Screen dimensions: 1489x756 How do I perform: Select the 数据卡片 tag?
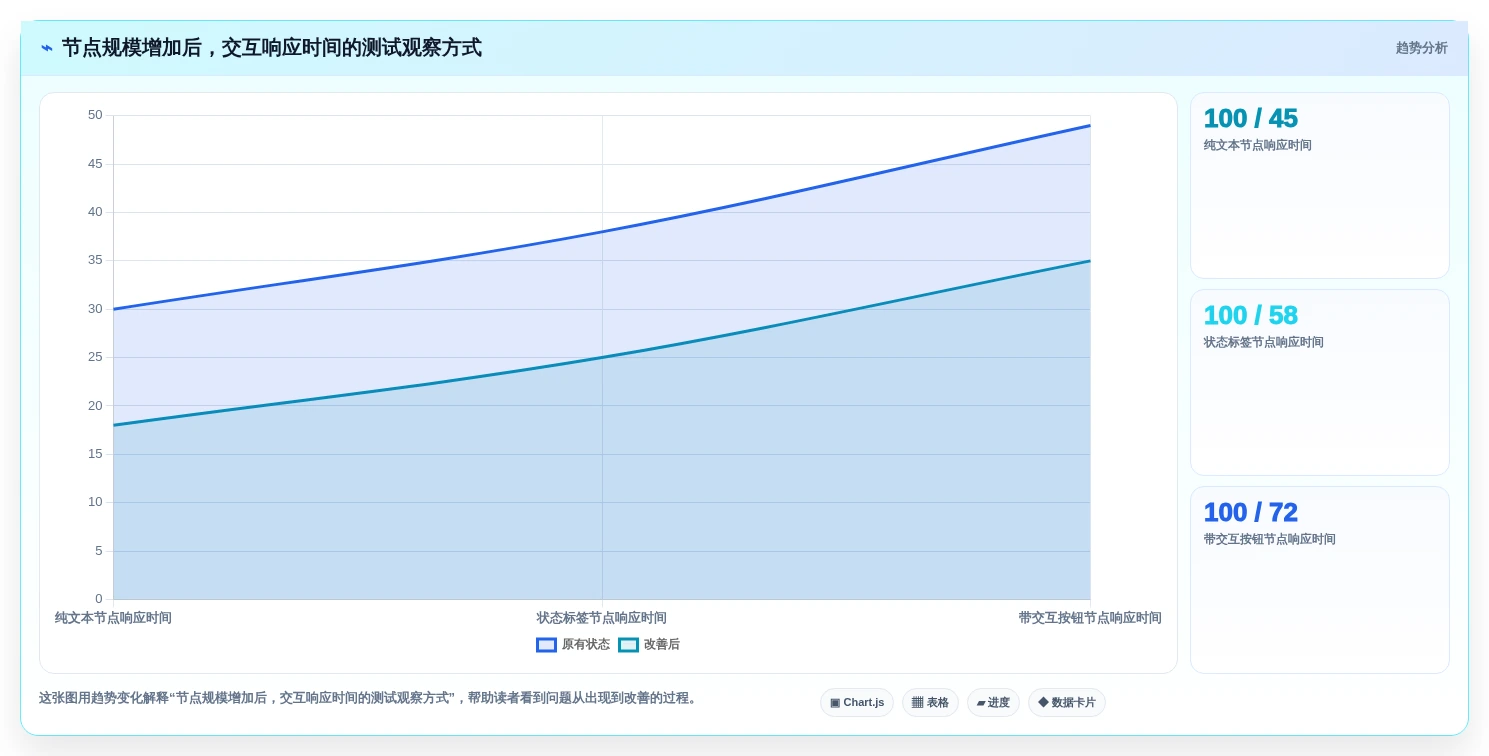pos(1067,702)
